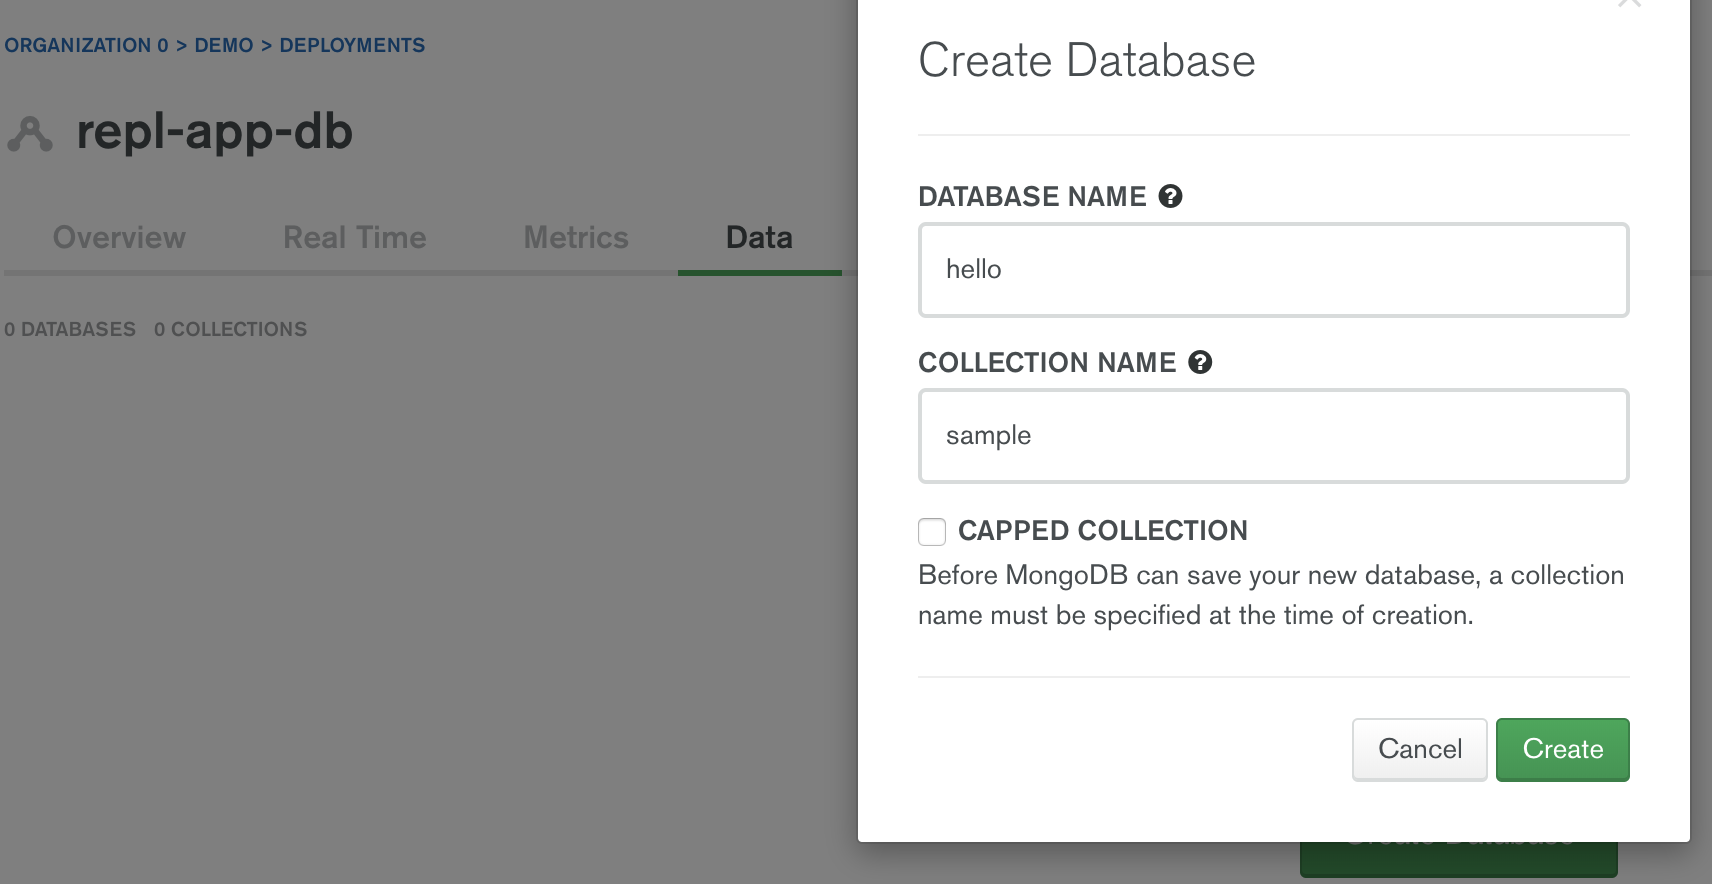Click the Collection Name field containing sample
This screenshot has width=1712, height=884.
click(1273, 436)
